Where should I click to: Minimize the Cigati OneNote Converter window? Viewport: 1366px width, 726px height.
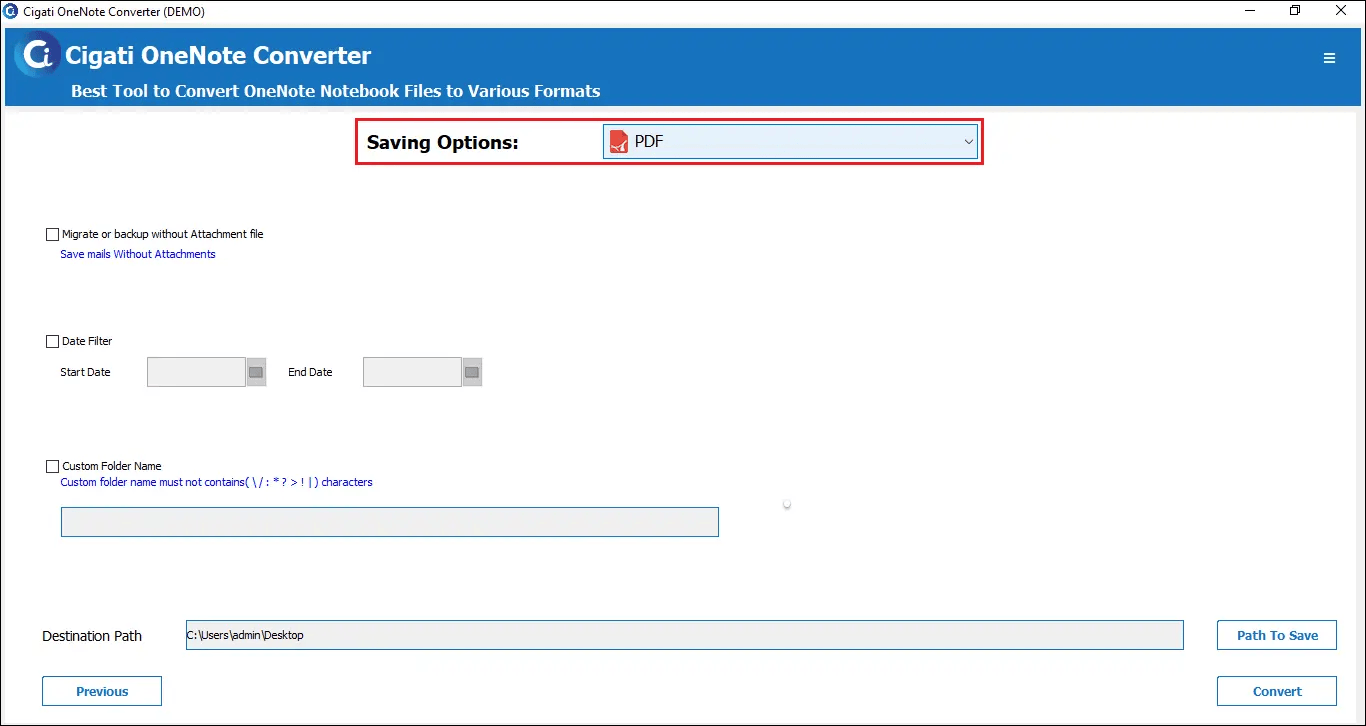tap(1249, 10)
